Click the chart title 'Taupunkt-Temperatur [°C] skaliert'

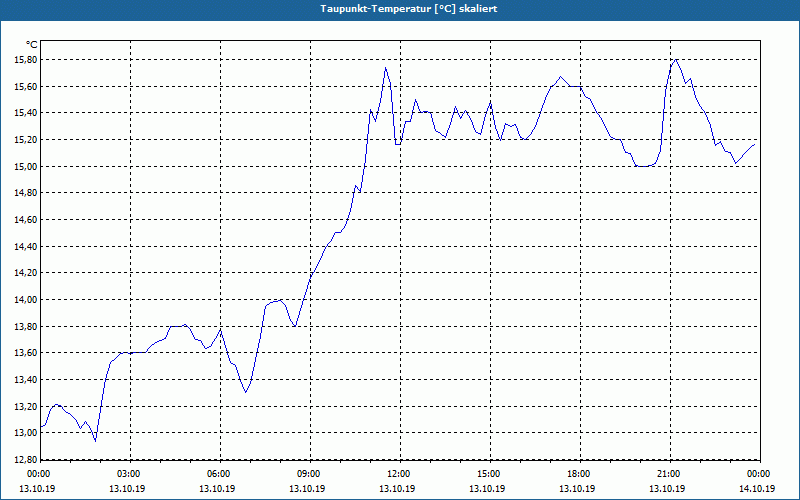(x=409, y=9)
